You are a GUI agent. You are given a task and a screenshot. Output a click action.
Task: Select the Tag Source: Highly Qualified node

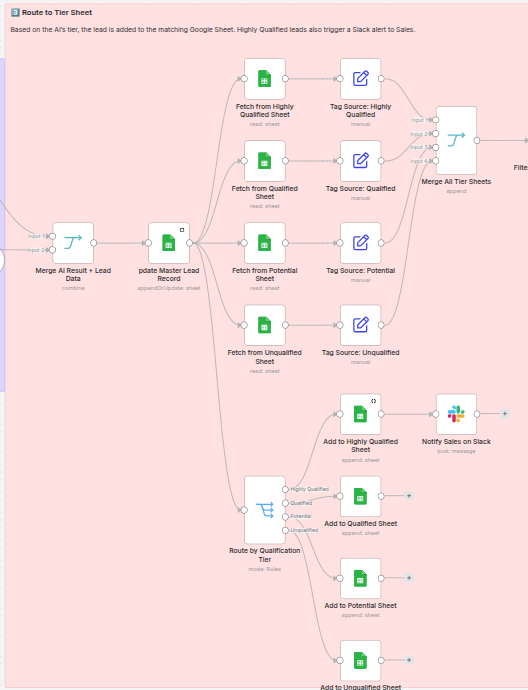pyautogui.click(x=360, y=79)
